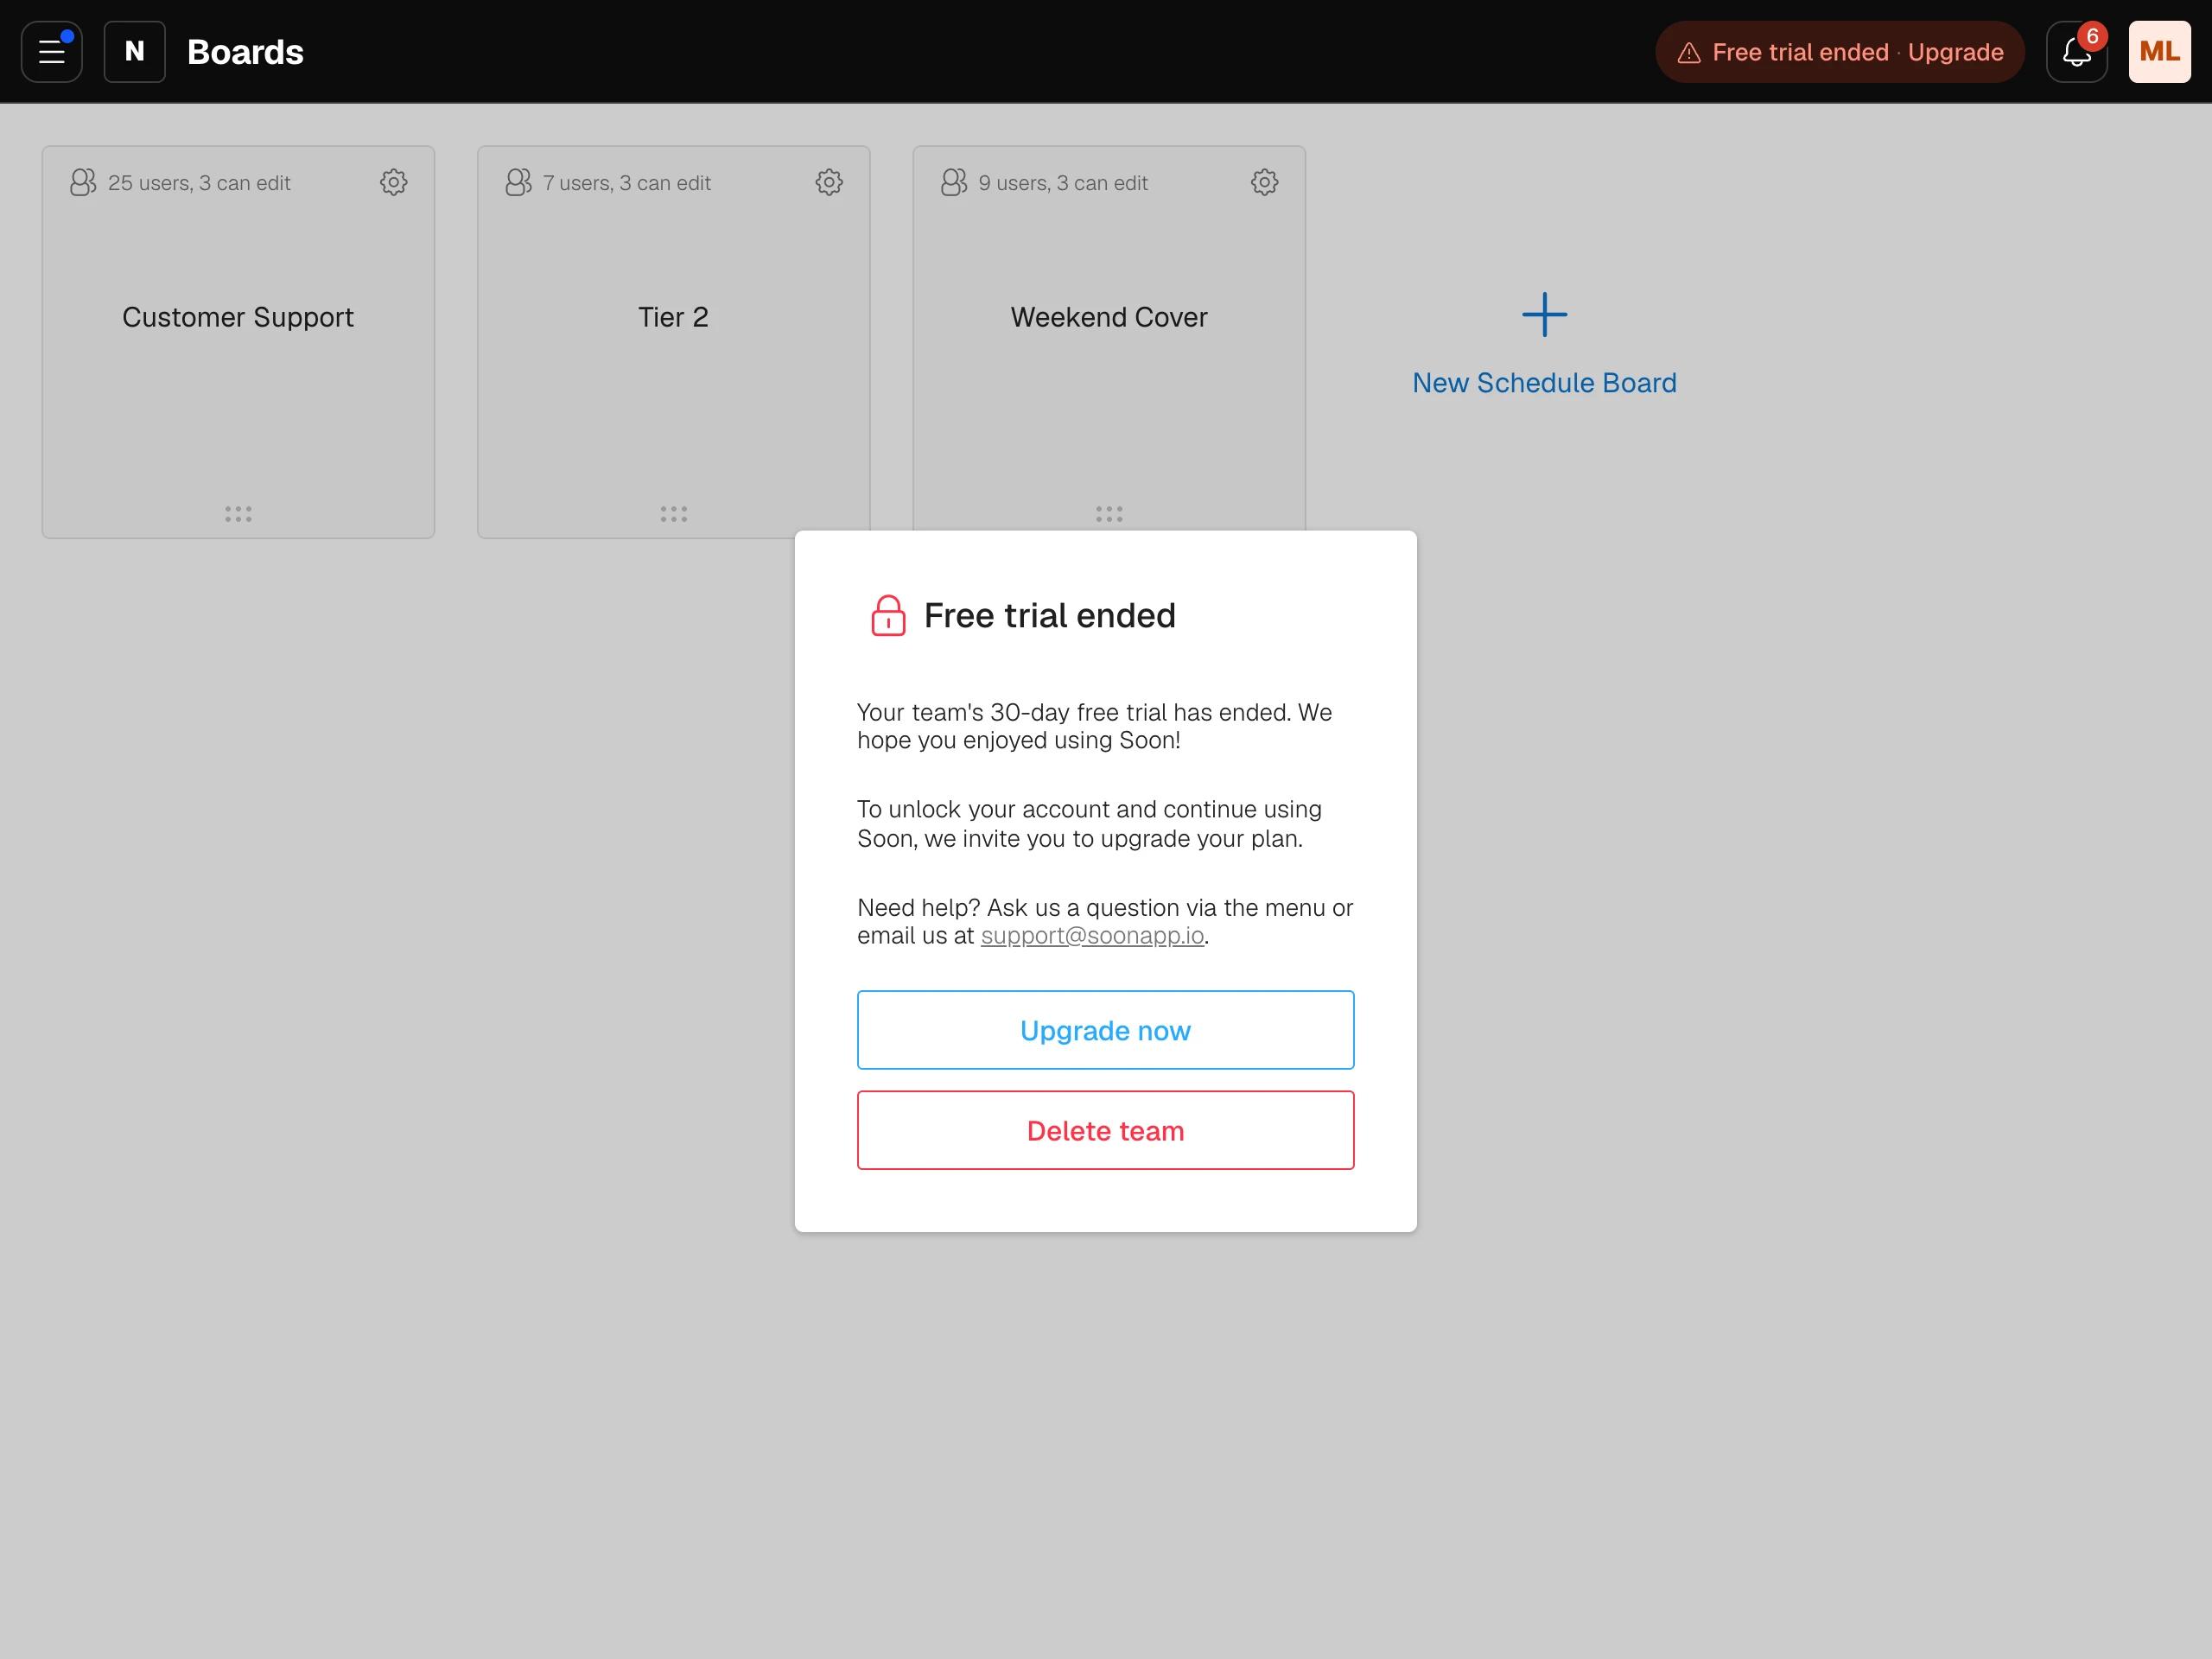This screenshot has width=2212, height=1659.
Task: Click Delete team button
Action: click(1105, 1130)
